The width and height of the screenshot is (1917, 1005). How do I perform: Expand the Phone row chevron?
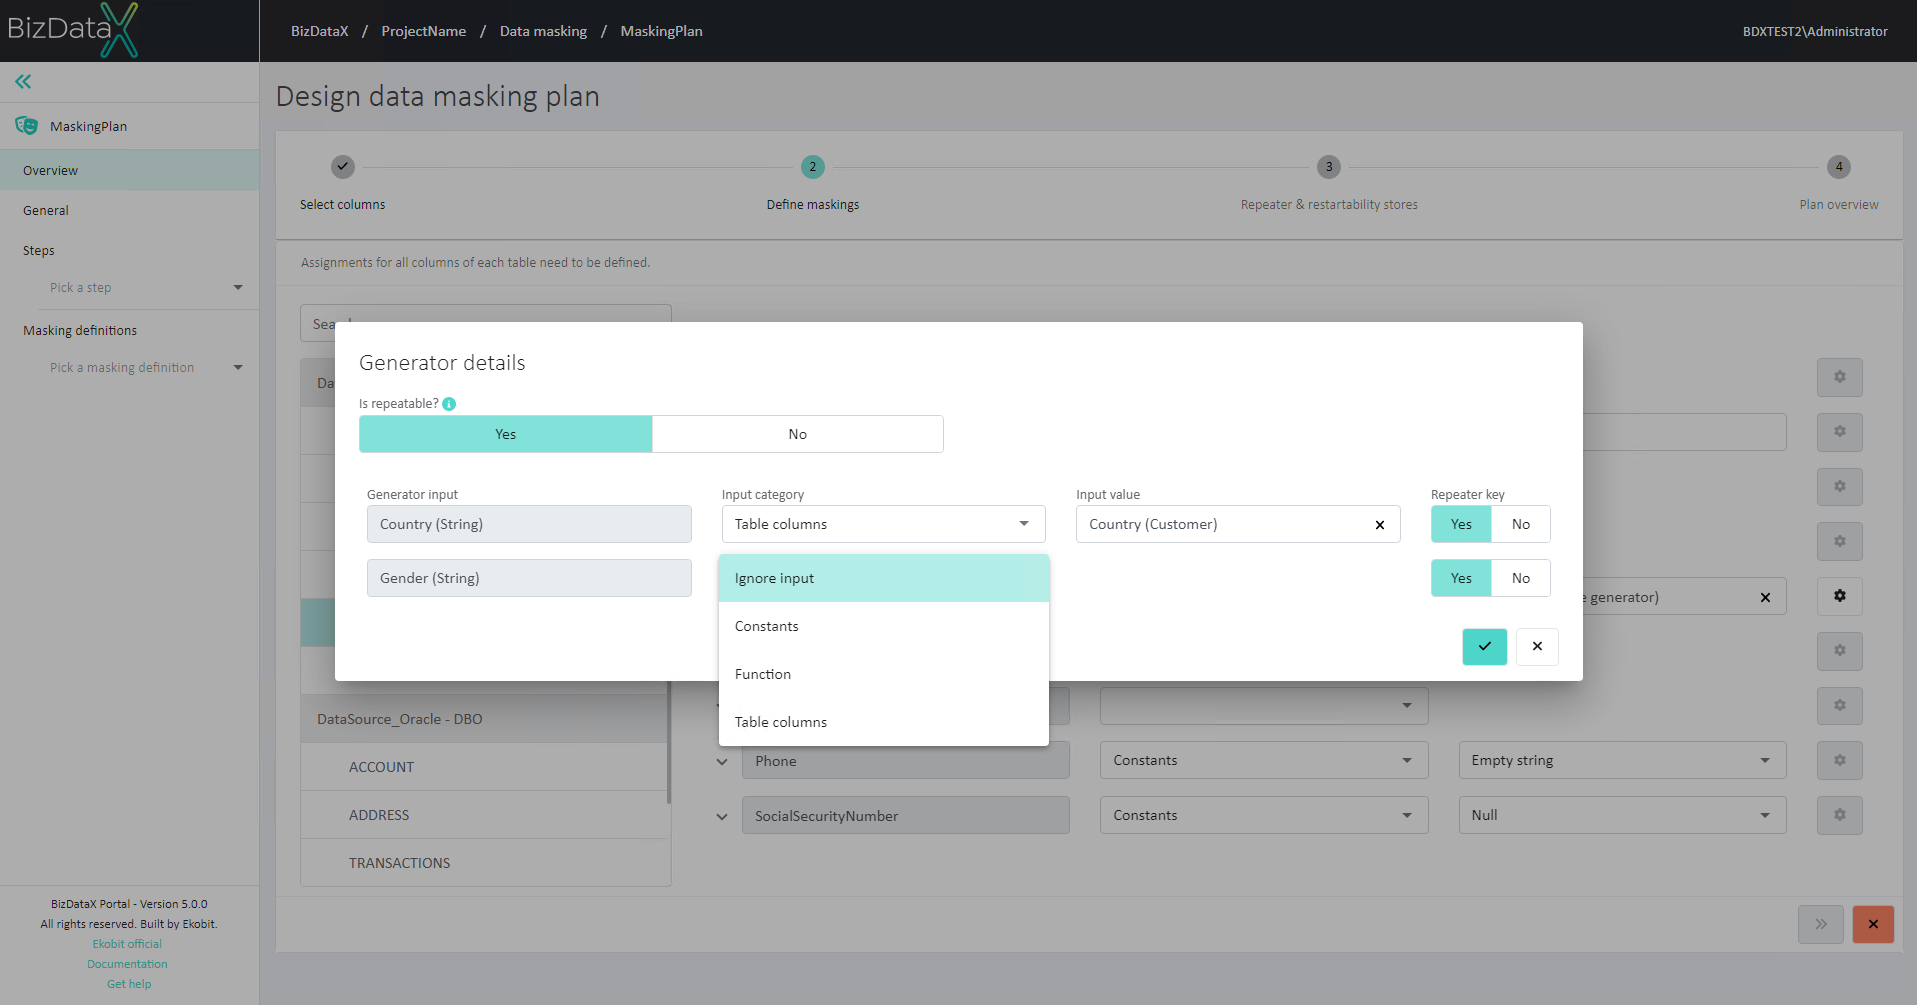(x=722, y=762)
